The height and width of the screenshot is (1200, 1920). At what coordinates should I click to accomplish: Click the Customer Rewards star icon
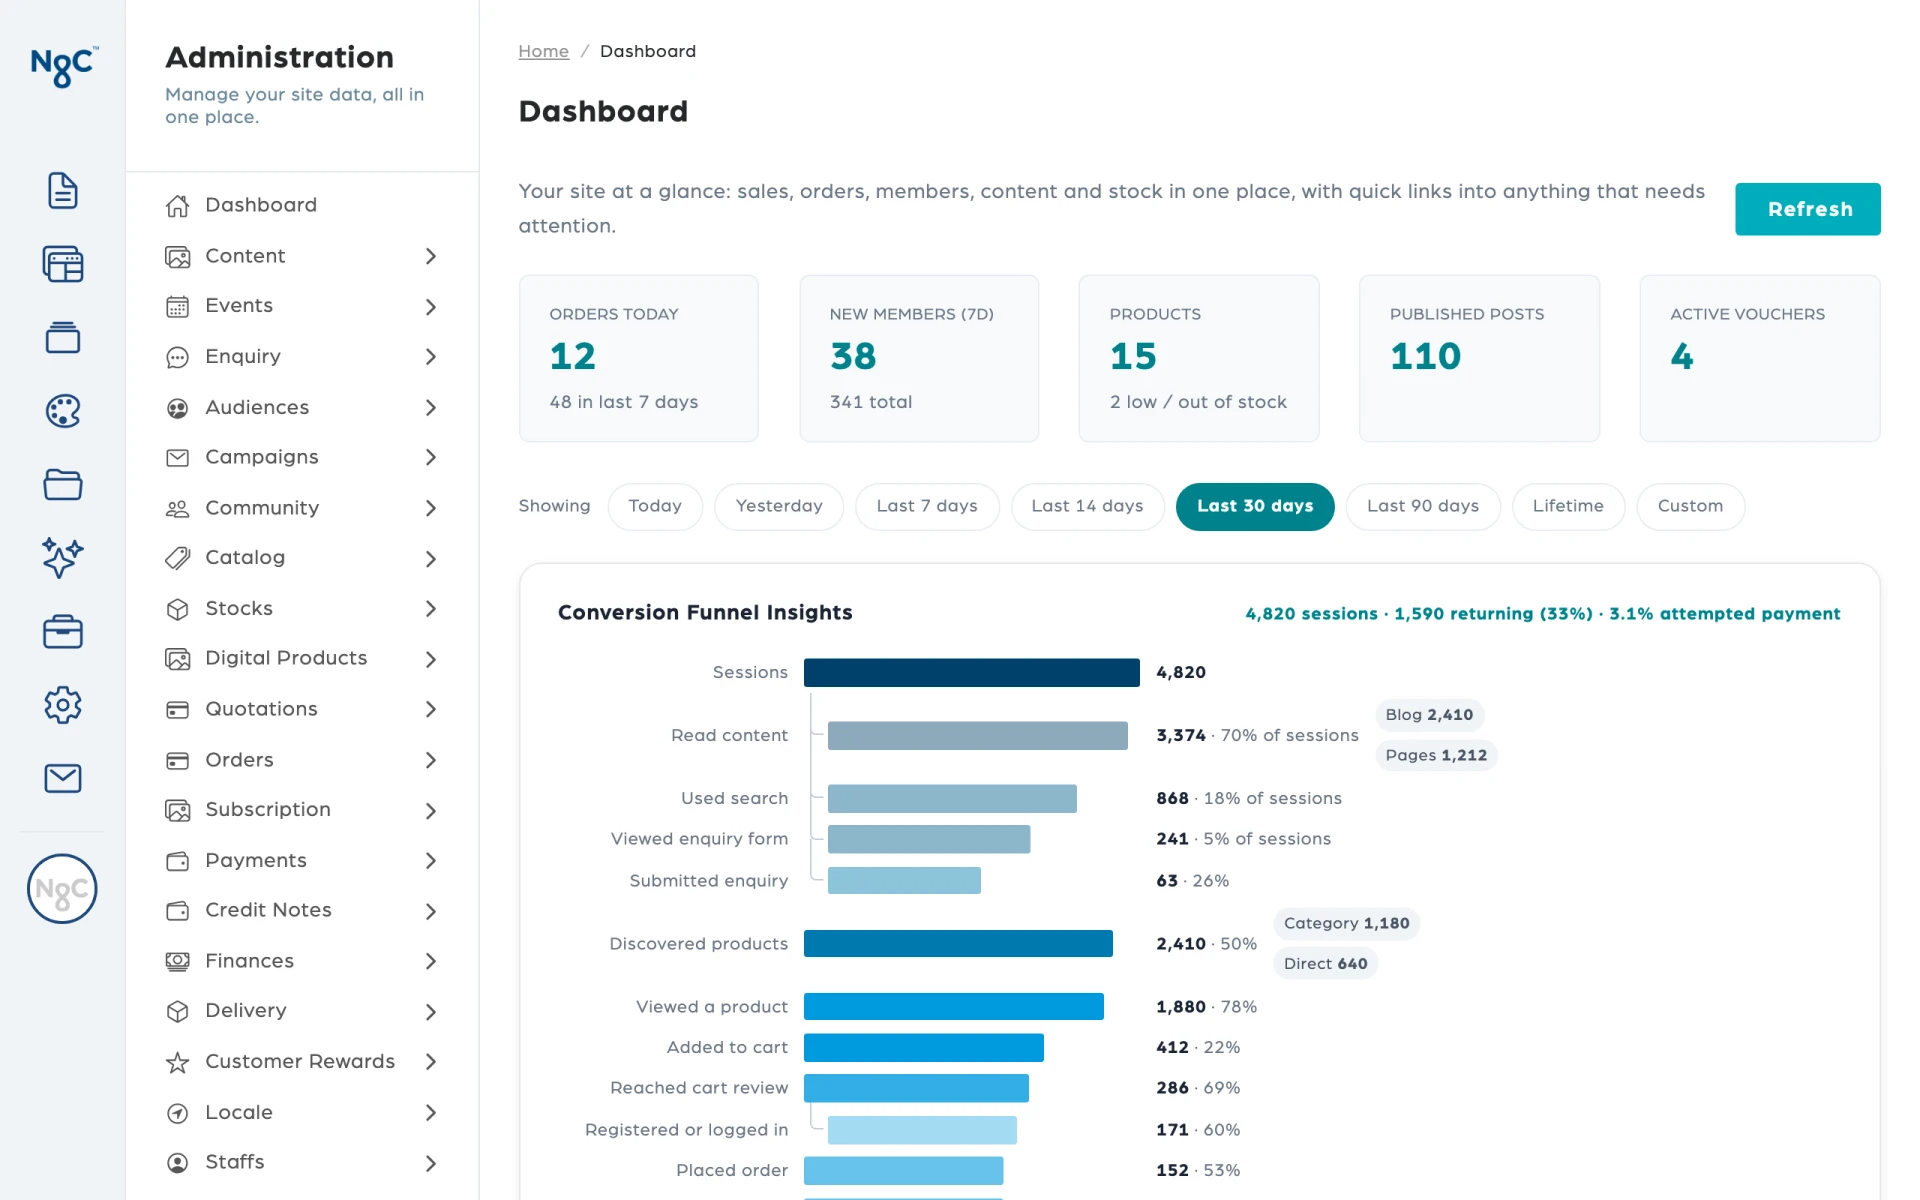(177, 1062)
